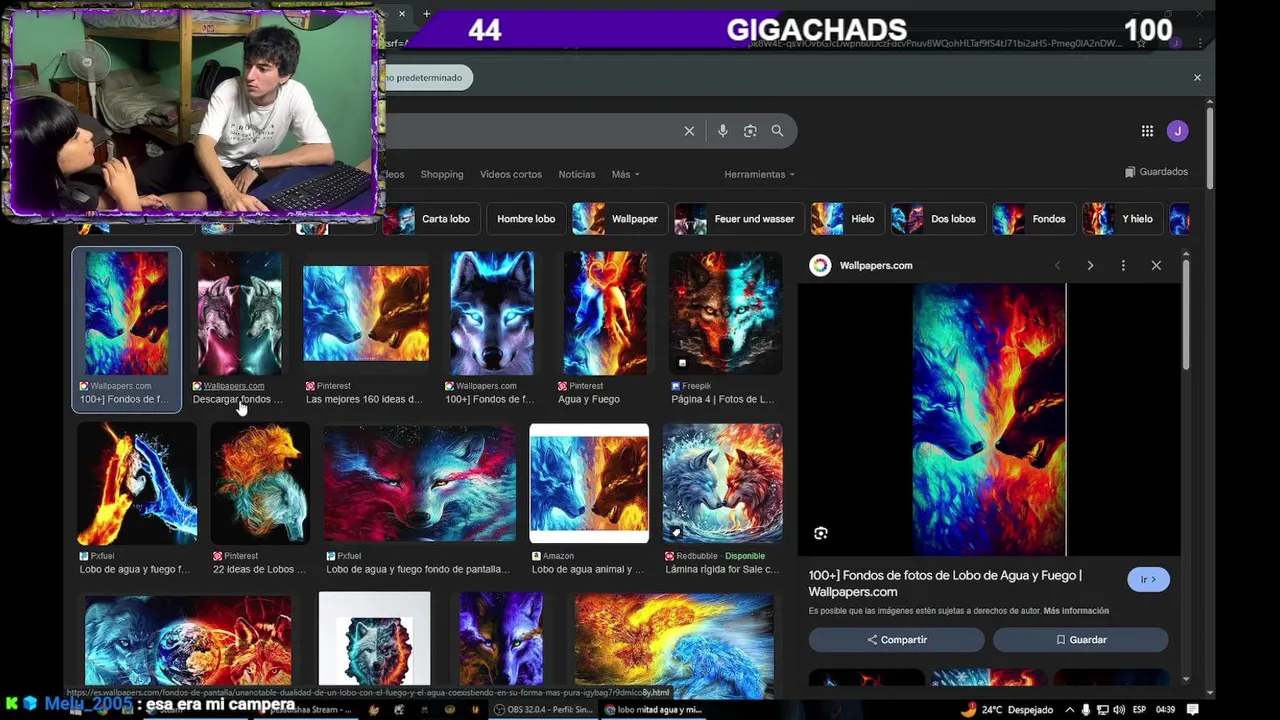Image resolution: width=1280 pixels, height=720 pixels.
Task: Open the Redbubble Lámina rígida thumbnail
Action: click(722, 483)
